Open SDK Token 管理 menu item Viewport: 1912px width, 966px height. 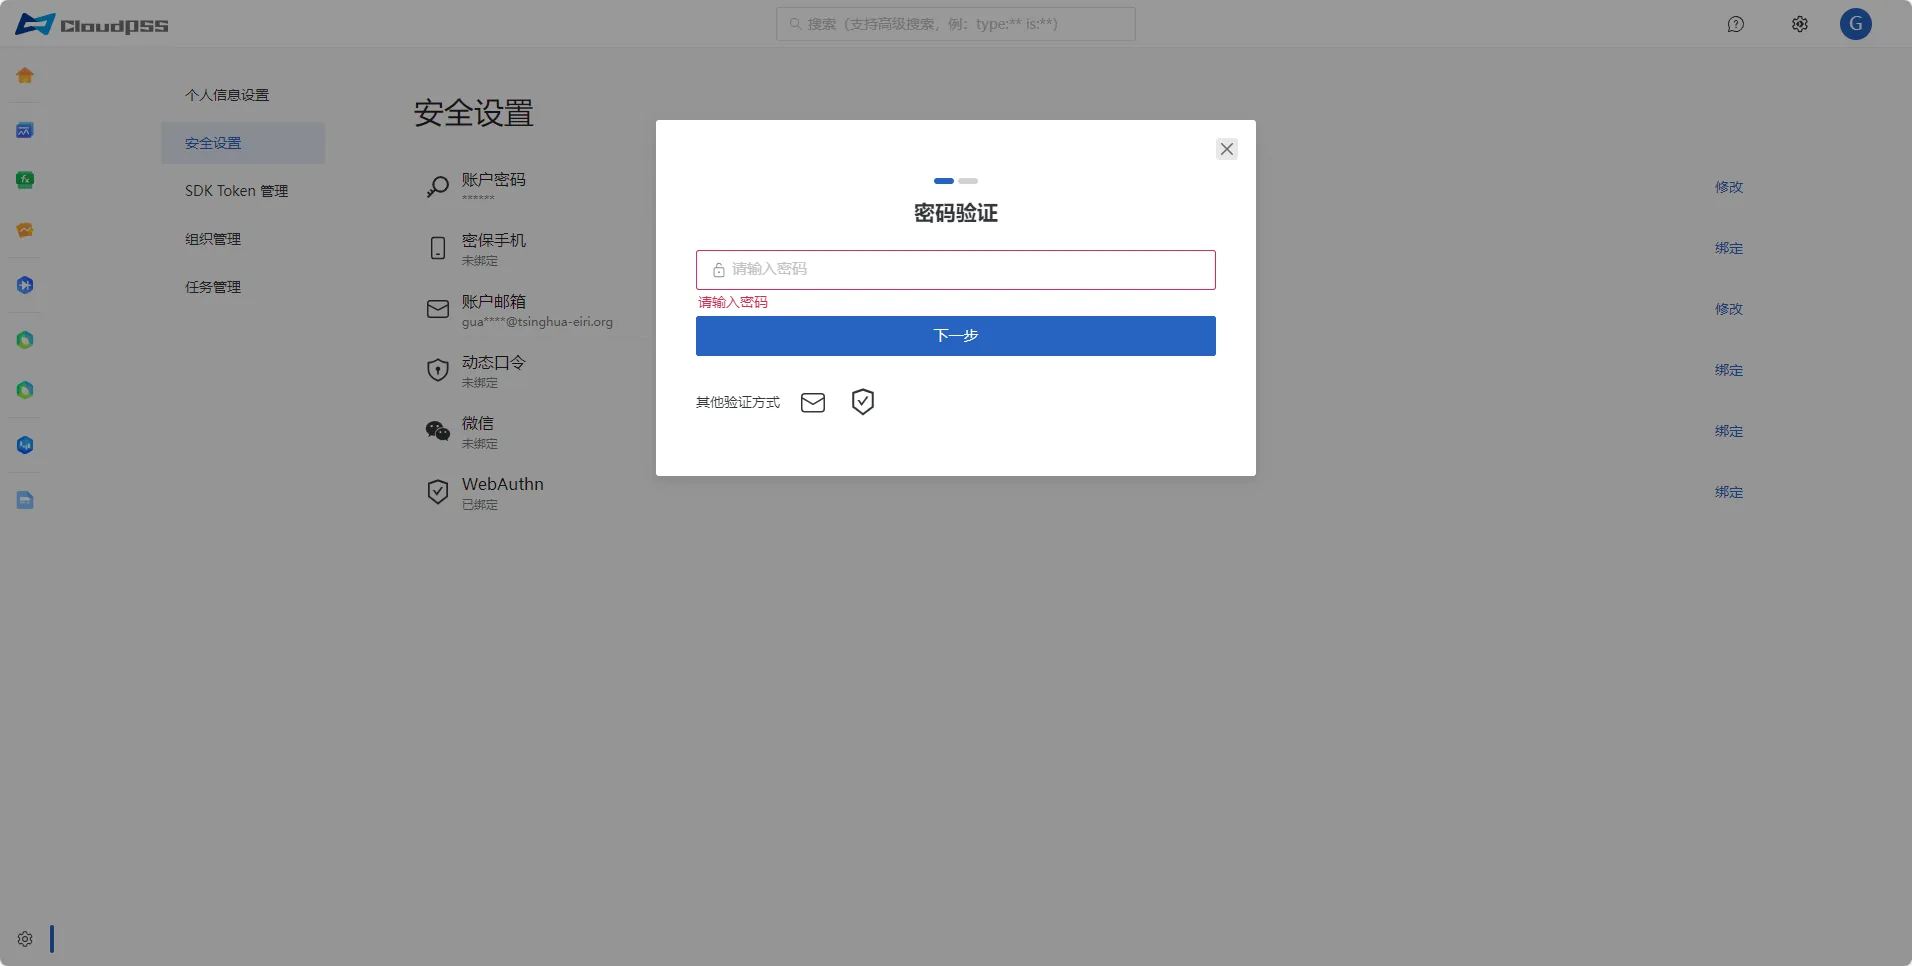pos(236,191)
